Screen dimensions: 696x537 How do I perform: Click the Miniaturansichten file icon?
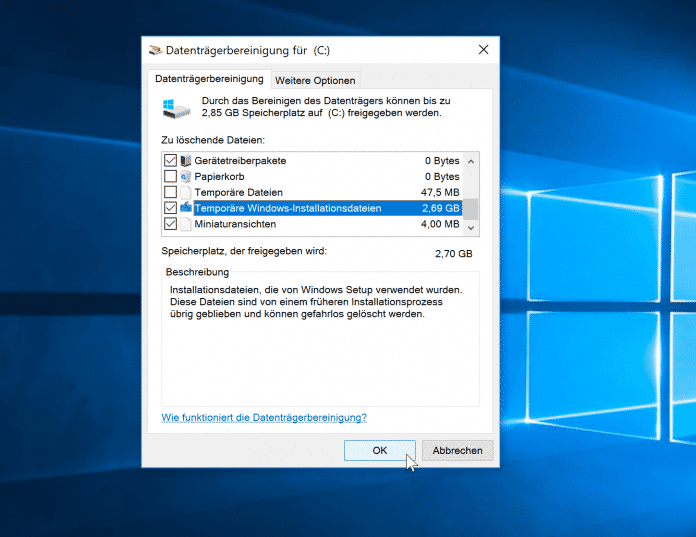[186, 224]
